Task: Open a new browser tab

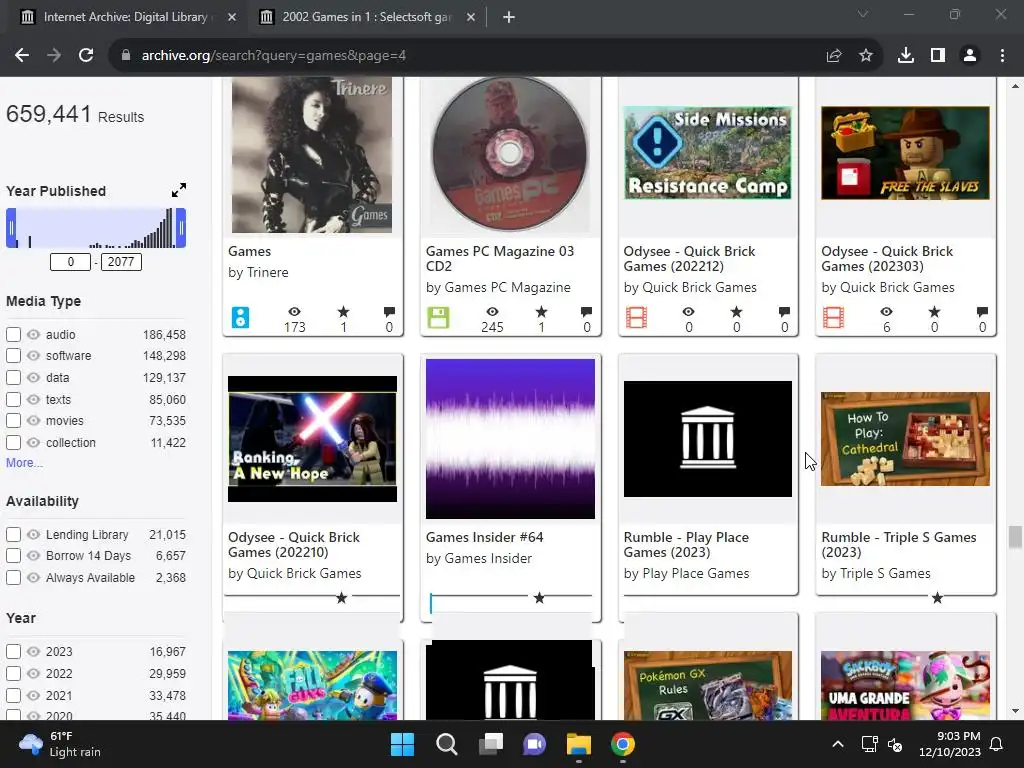Action: [509, 17]
